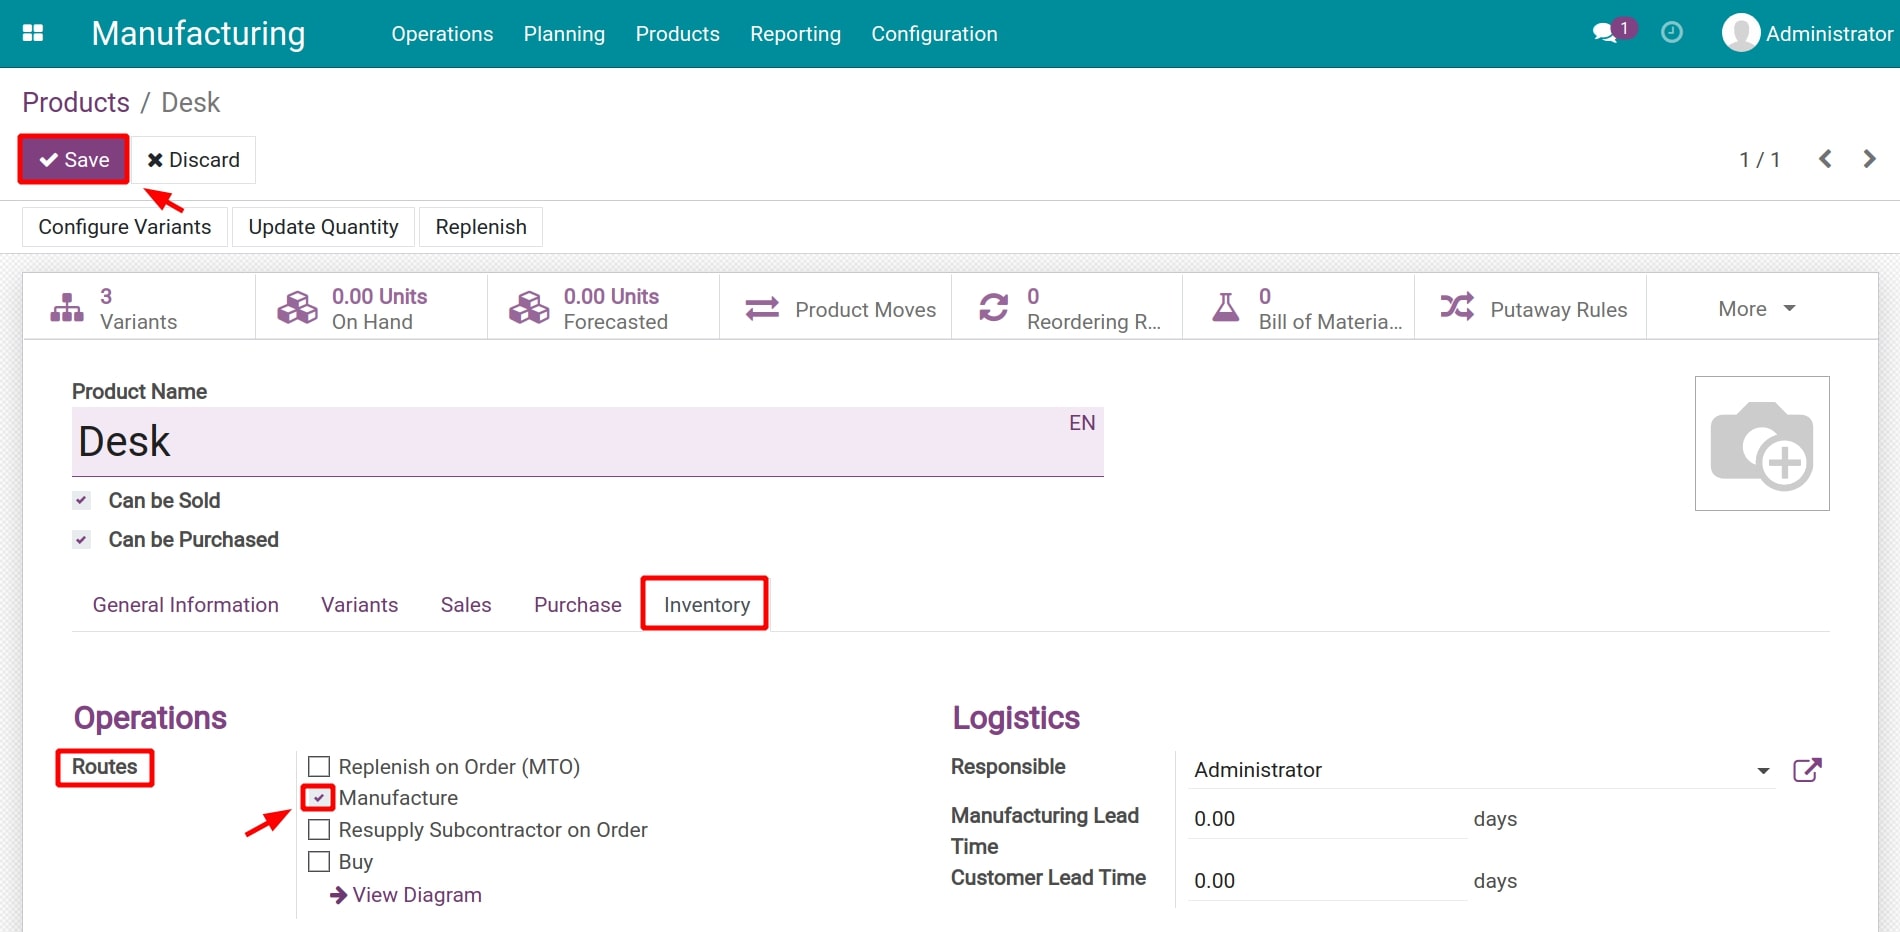Screen dimensions: 1900x932
Task: Enable Replenish on Order (MTO) route
Action: 319,767
